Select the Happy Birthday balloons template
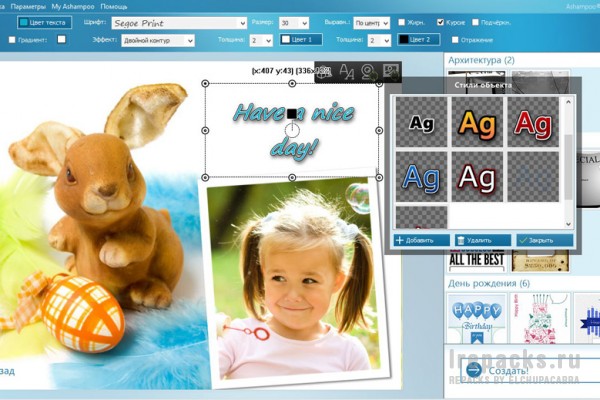Viewport: 600px width, 400px height. pos(476,318)
